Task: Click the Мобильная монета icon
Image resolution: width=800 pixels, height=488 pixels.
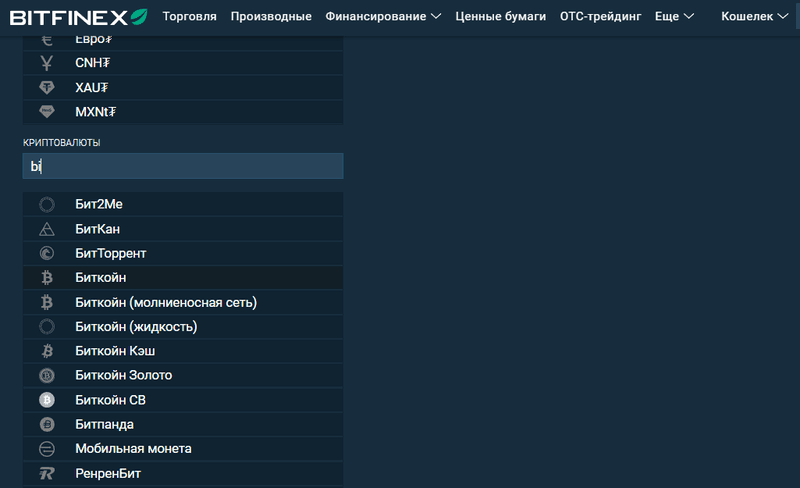Action: [46, 449]
